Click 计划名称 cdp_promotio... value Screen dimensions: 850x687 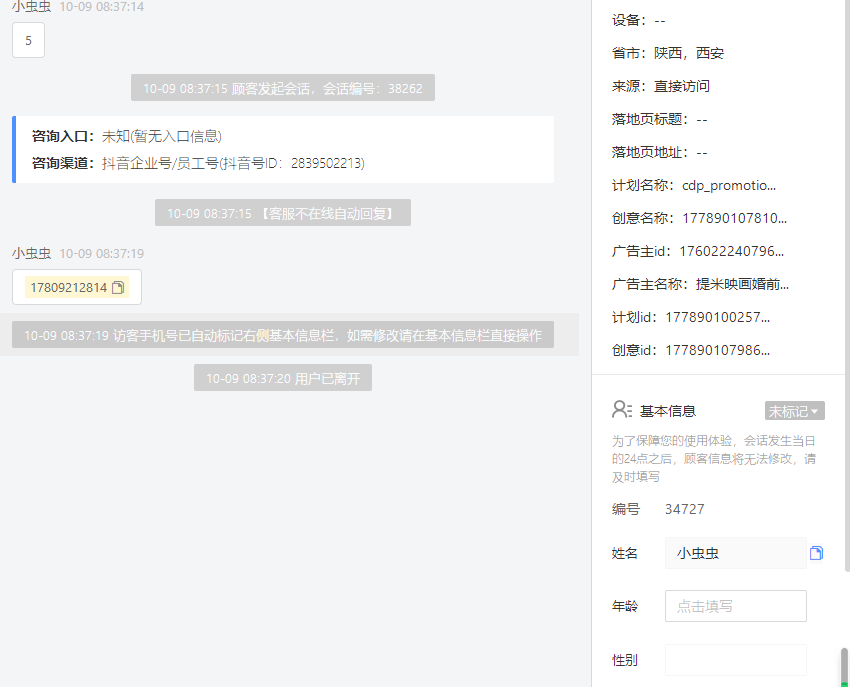[729, 185]
